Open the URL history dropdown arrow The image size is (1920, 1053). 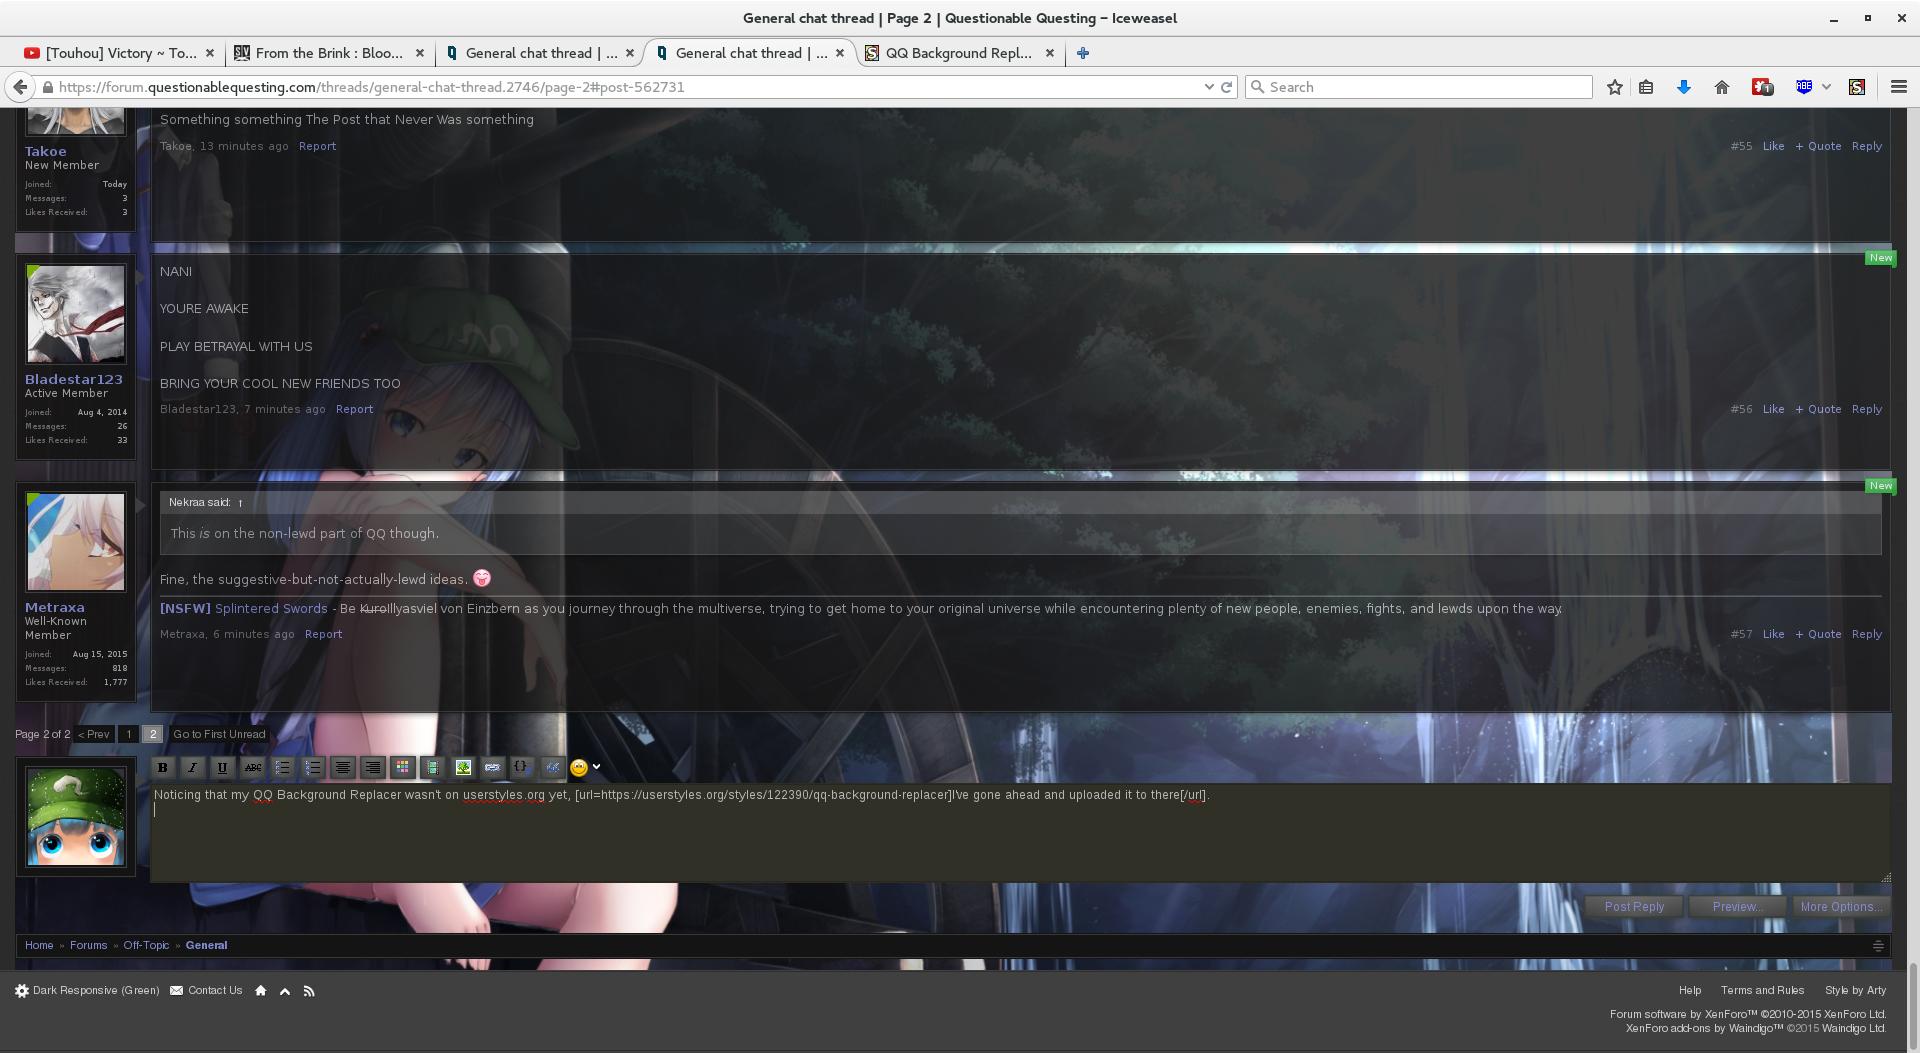coord(1208,87)
